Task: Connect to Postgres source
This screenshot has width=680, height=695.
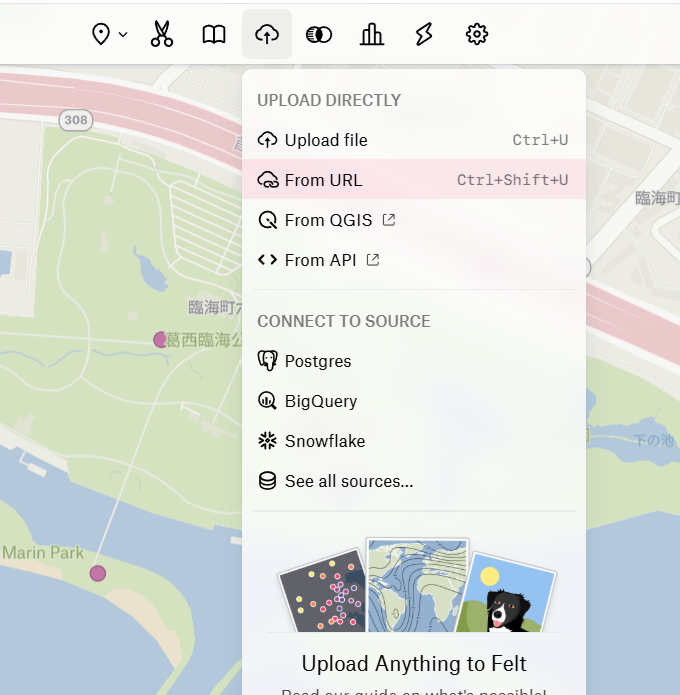Action: [414, 361]
